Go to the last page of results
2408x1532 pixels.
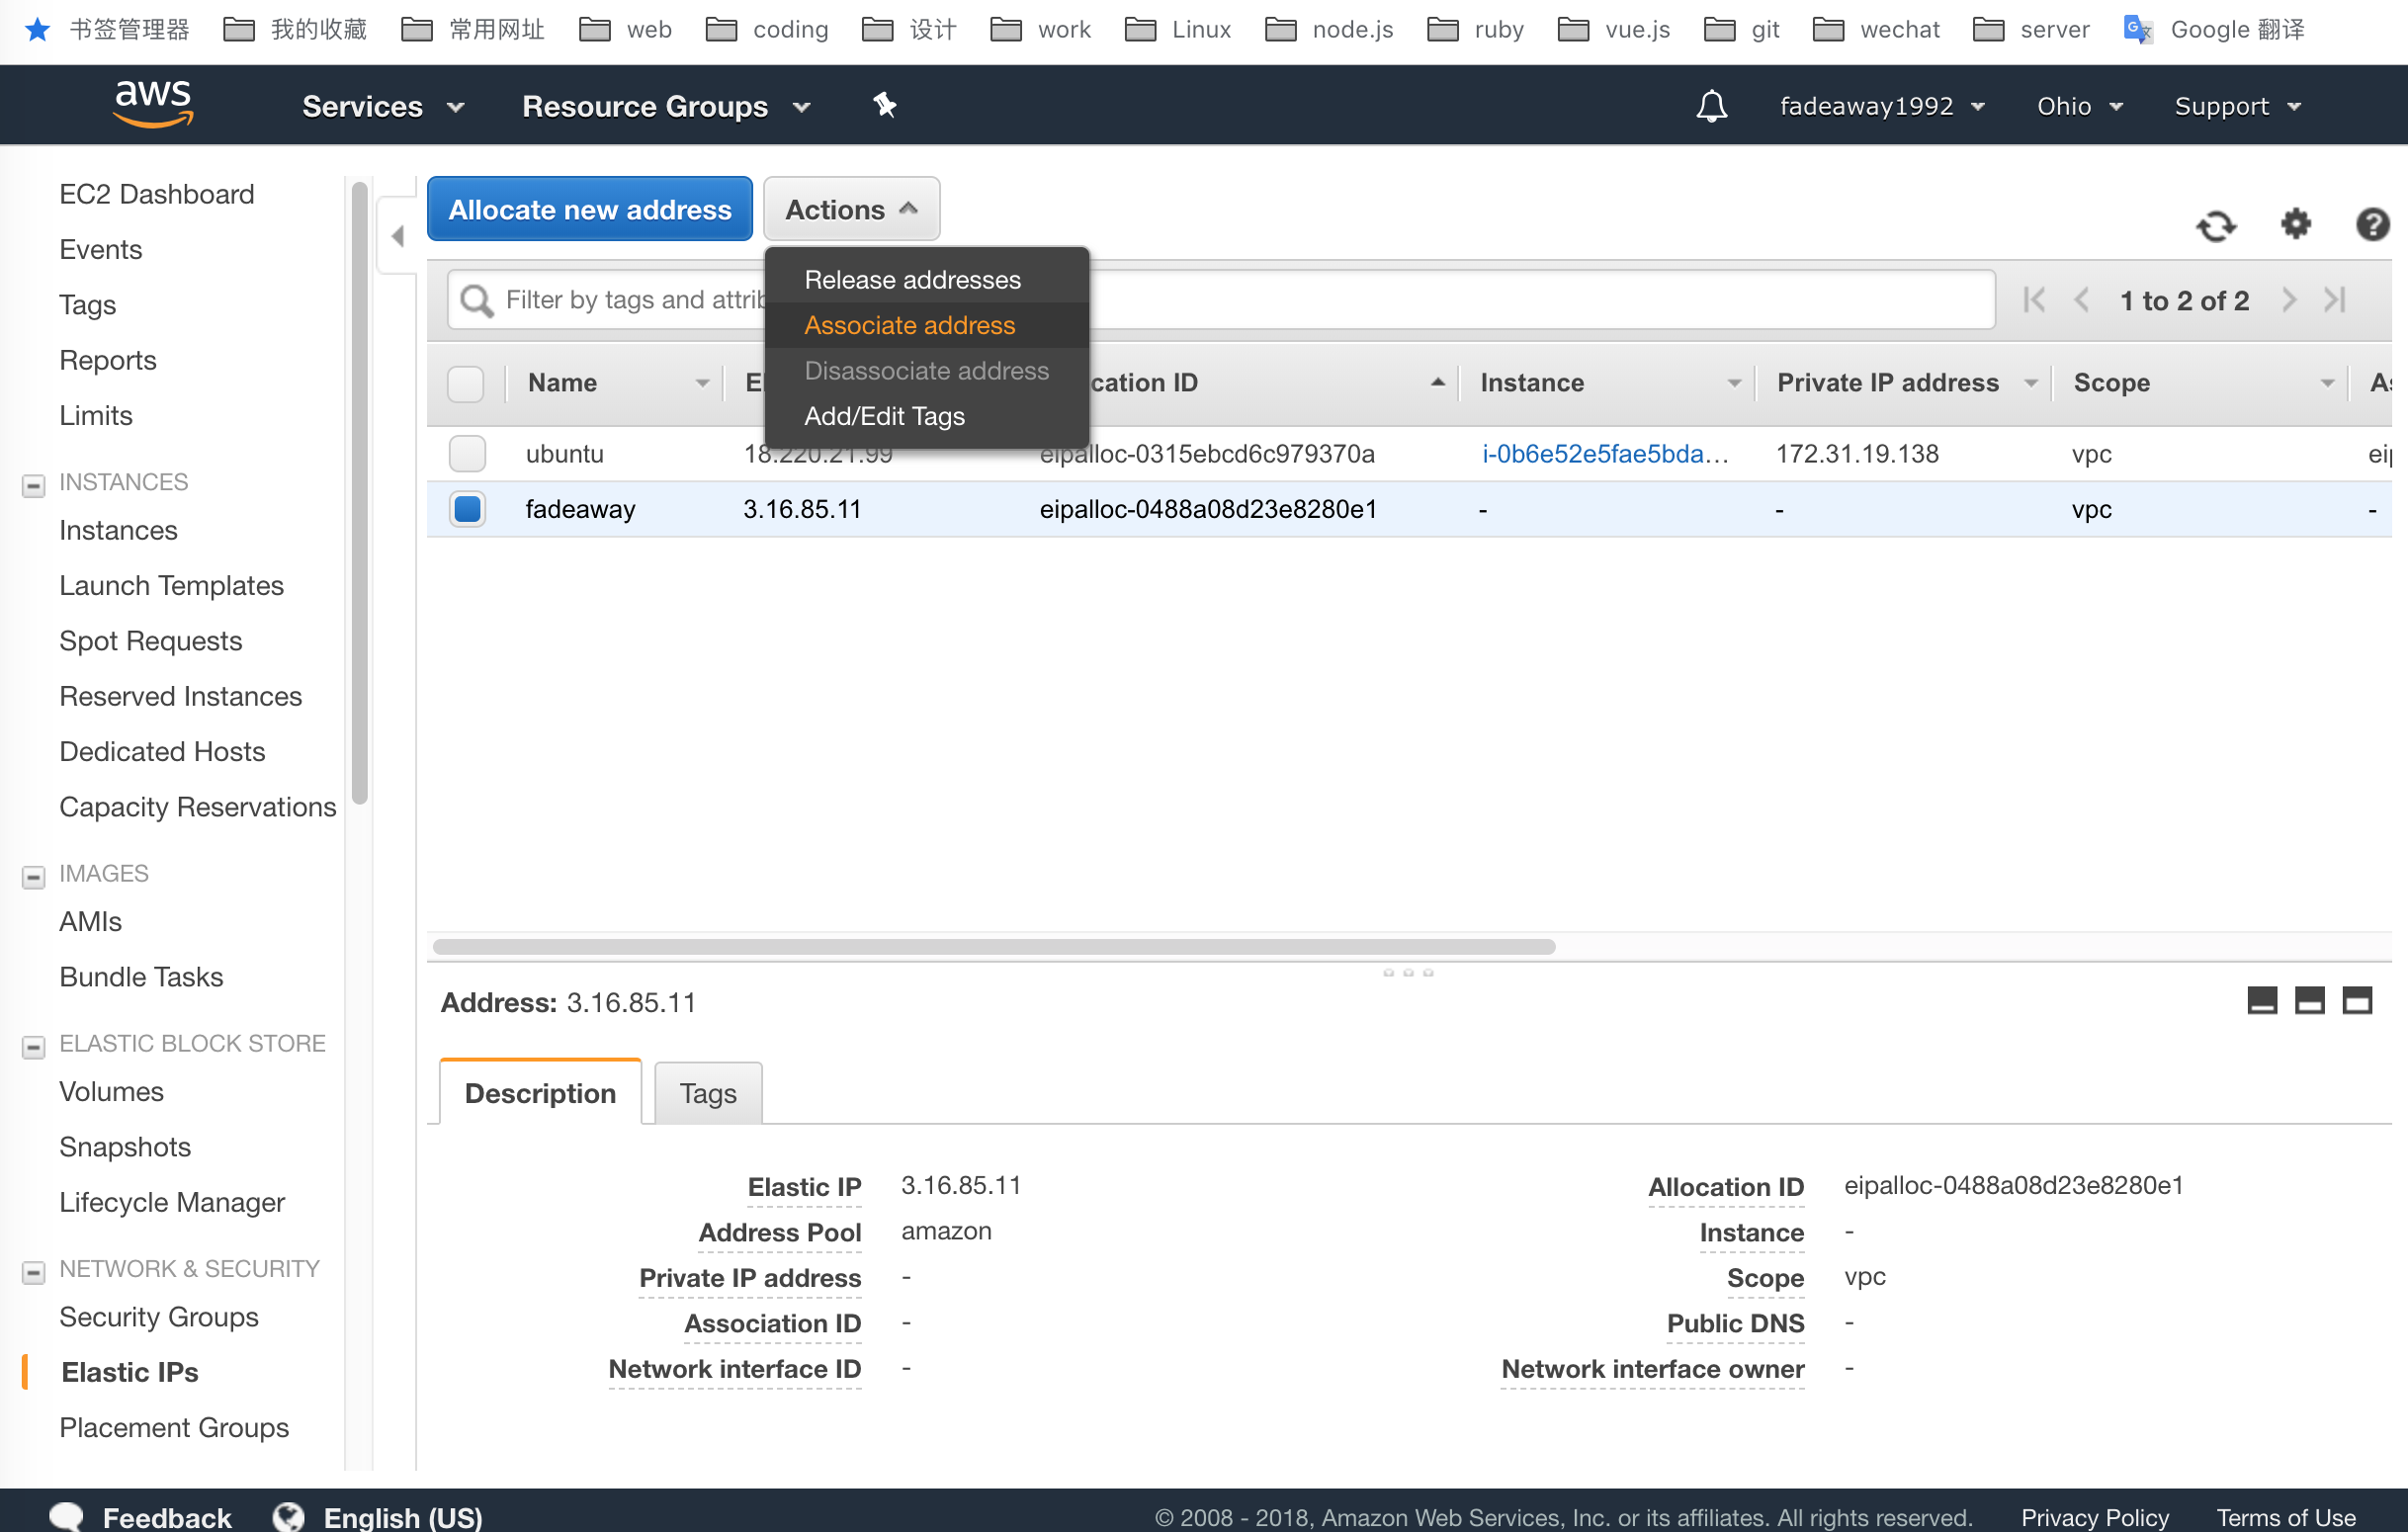coord(2335,300)
